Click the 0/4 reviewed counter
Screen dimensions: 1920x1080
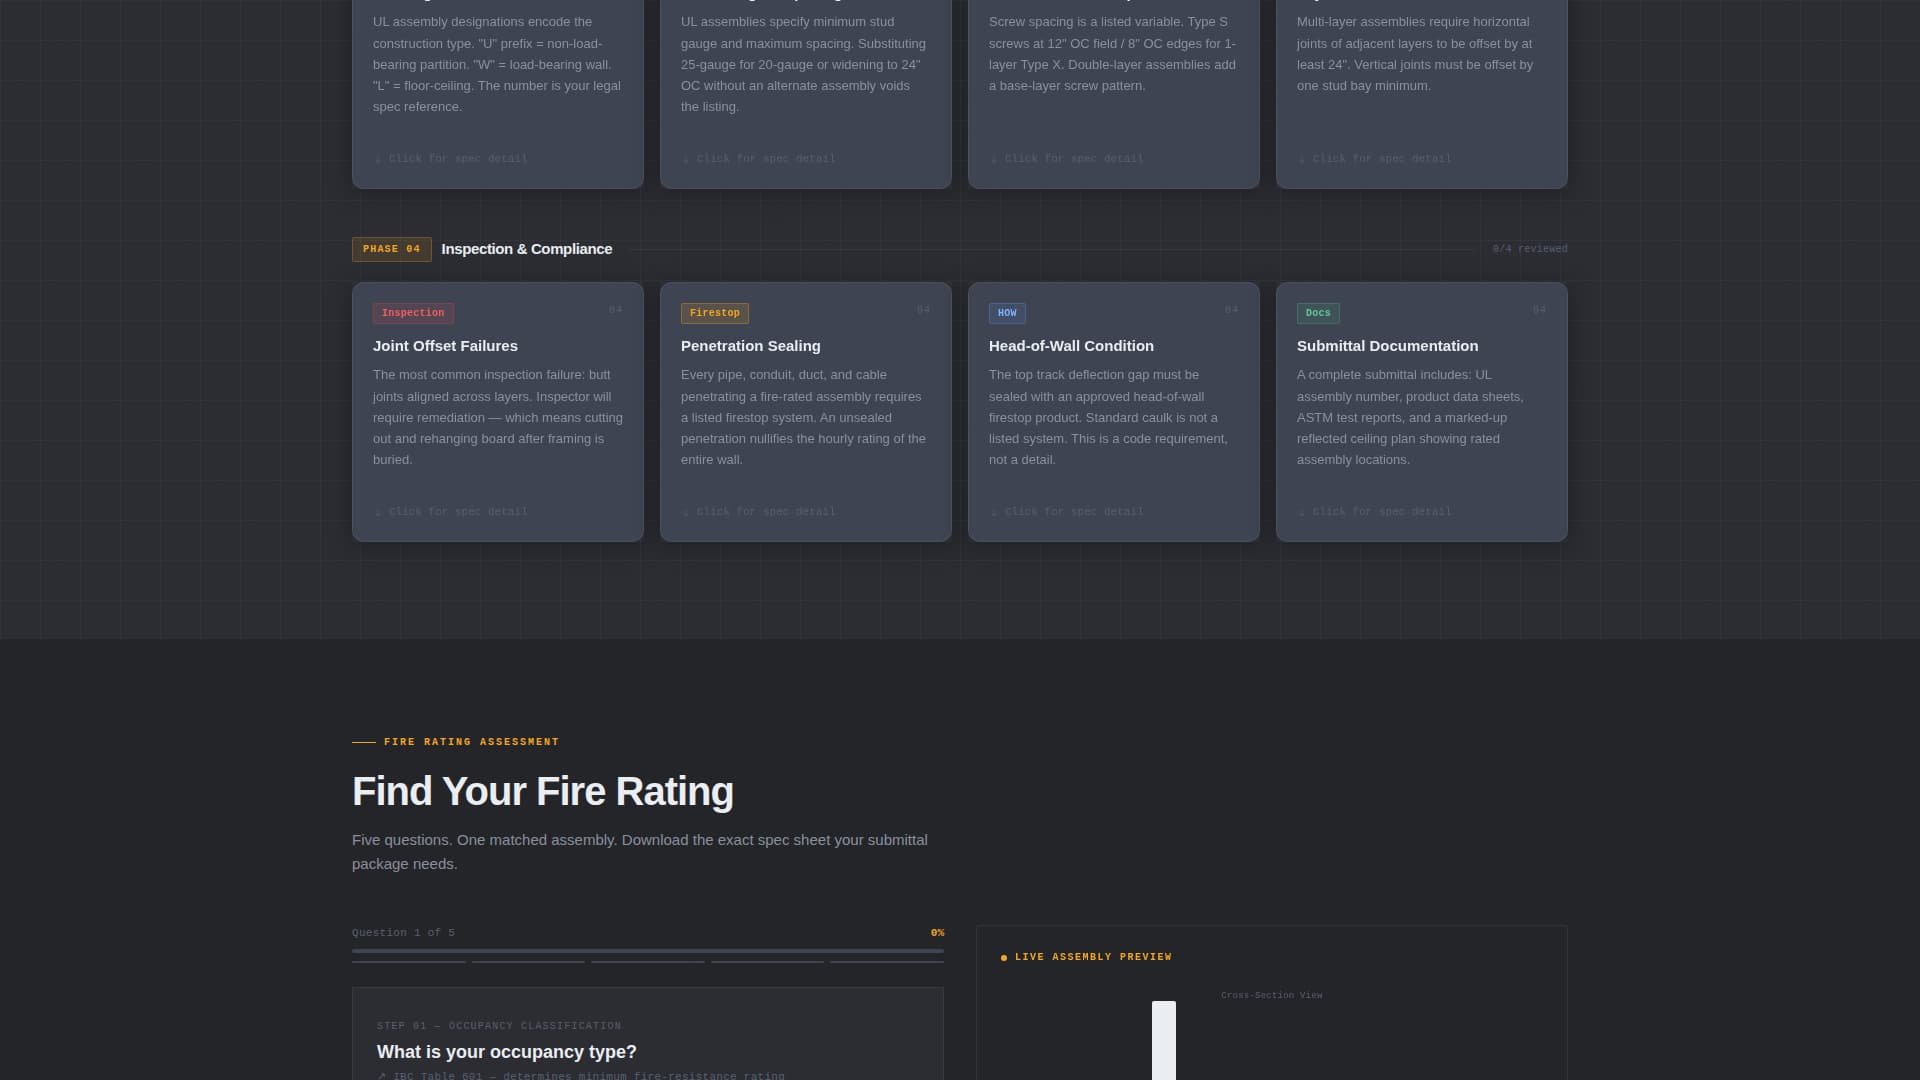pyautogui.click(x=1530, y=249)
